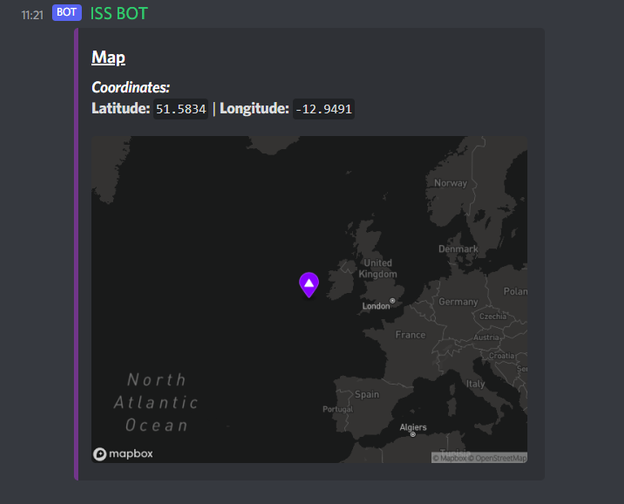The image size is (624, 504).
Task: Click the Mapbox logo icon
Action: point(99,454)
